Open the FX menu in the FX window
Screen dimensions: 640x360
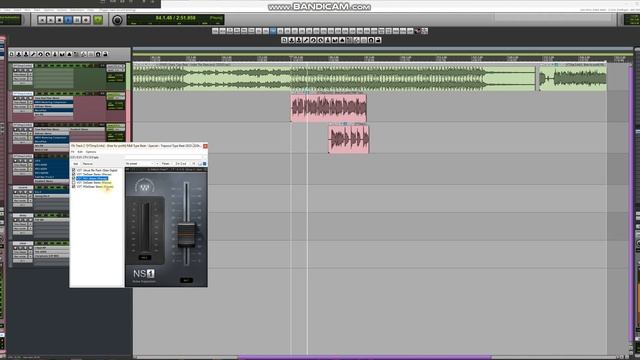73,152
